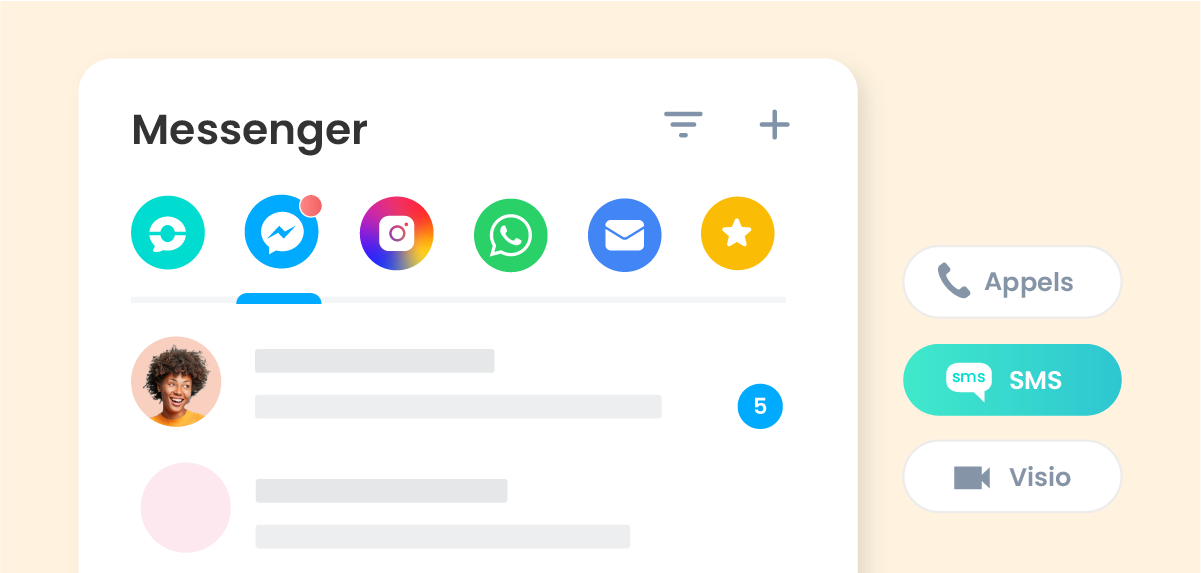Open the WhatsApp channel
The height and width of the screenshot is (573, 1201).
511,235
